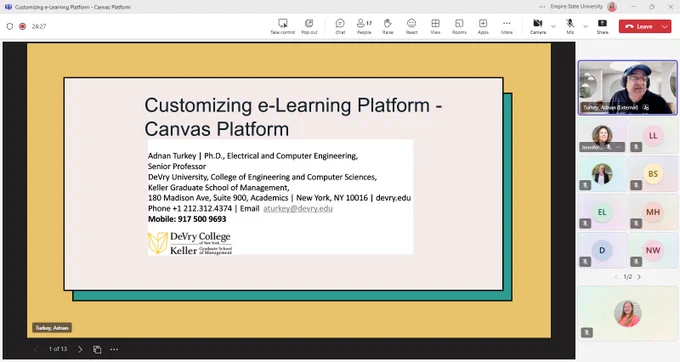This screenshot has width=680, height=362.
Task: Click the recording indicator icon
Action: pos(23,26)
